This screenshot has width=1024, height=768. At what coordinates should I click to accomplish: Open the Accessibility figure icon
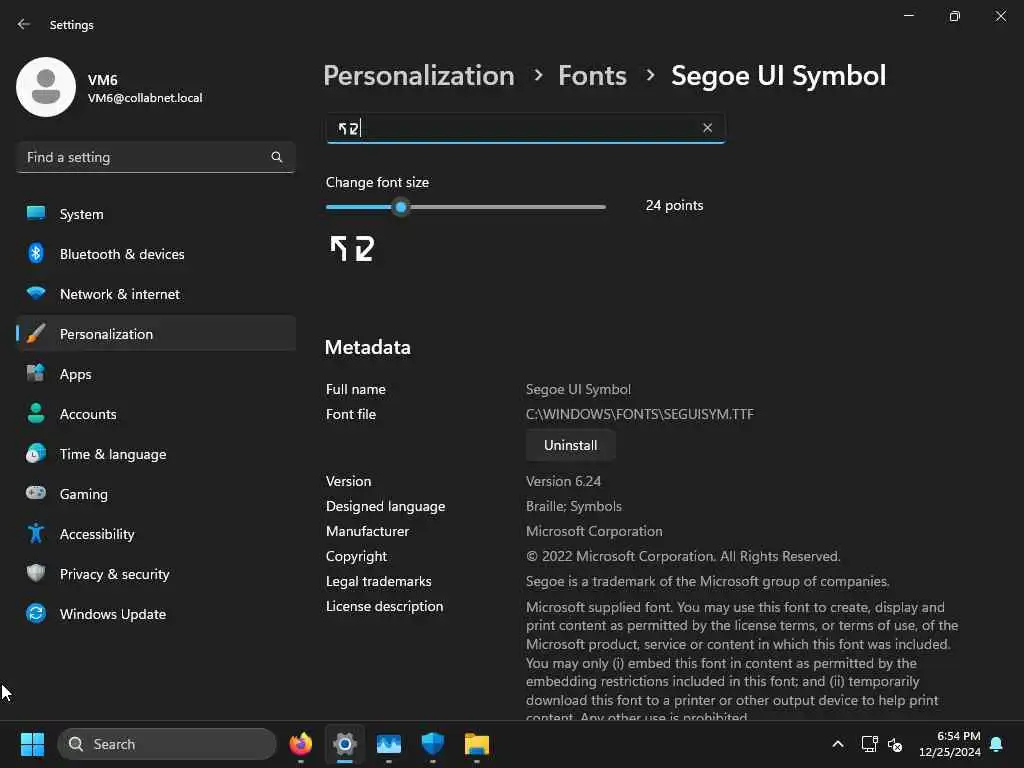[36, 534]
